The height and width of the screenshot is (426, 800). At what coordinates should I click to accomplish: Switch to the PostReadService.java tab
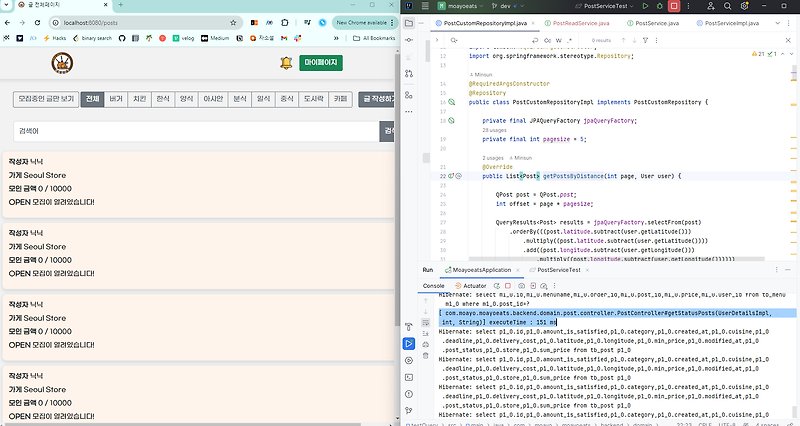pyautogui.click(x=577, y=23)
